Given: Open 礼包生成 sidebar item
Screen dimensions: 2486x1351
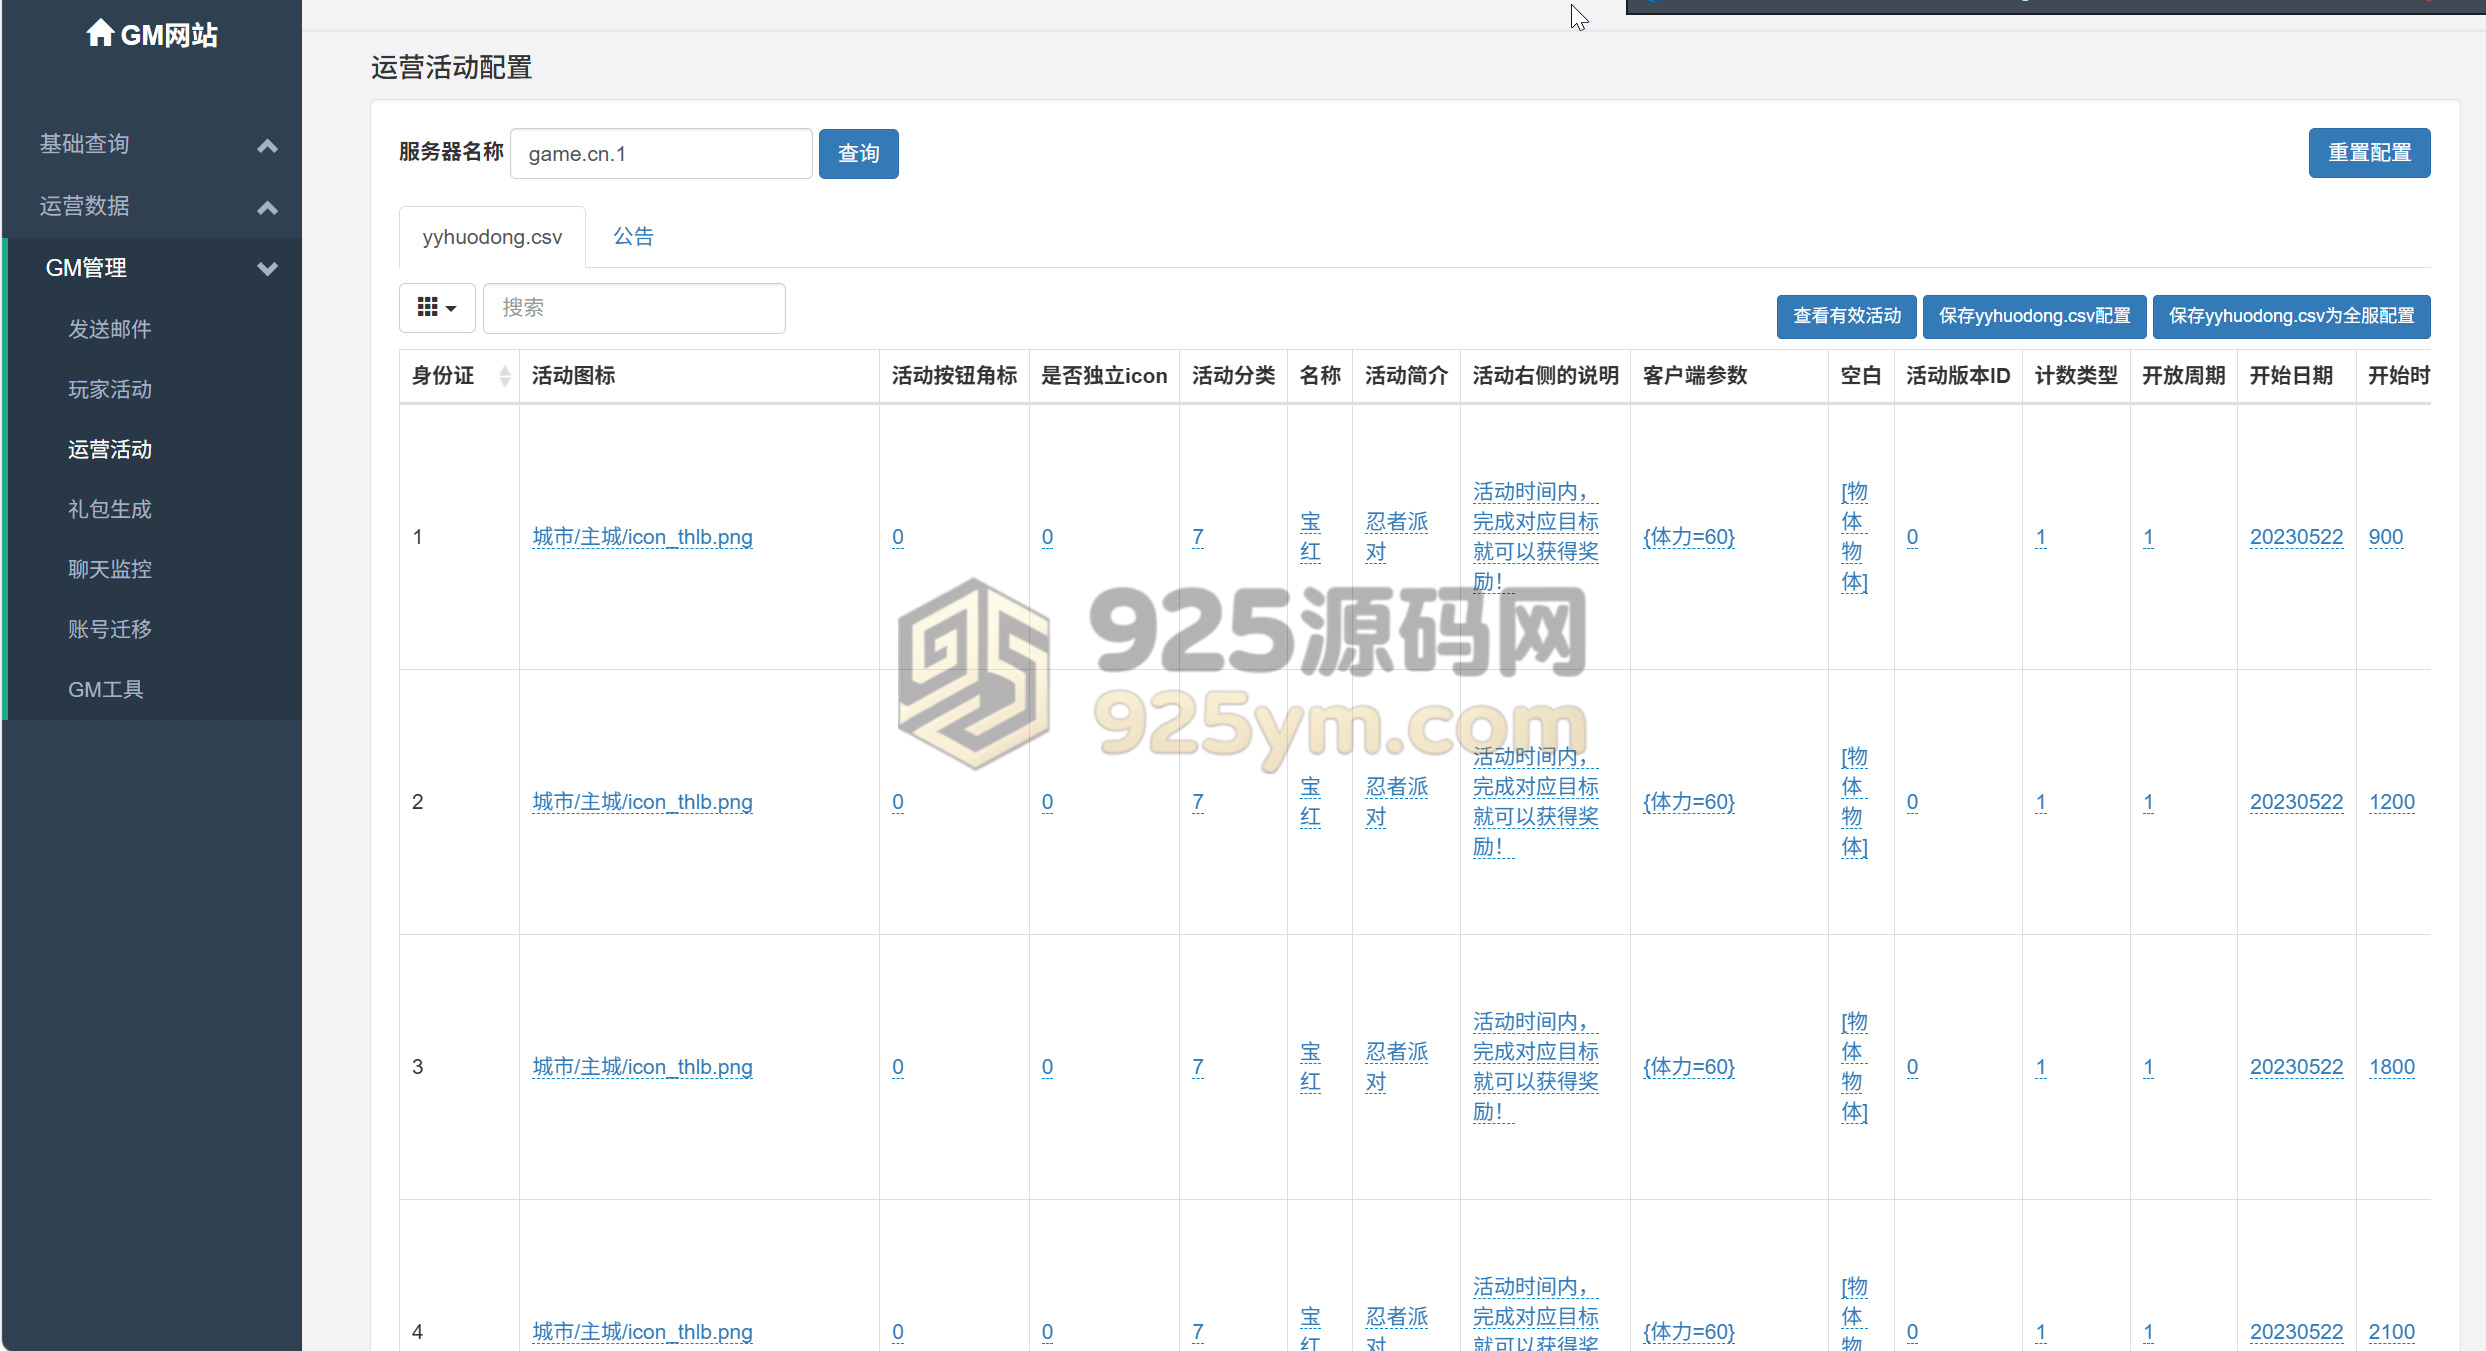Looking at the screenshot, I should (x=110, y=509).
